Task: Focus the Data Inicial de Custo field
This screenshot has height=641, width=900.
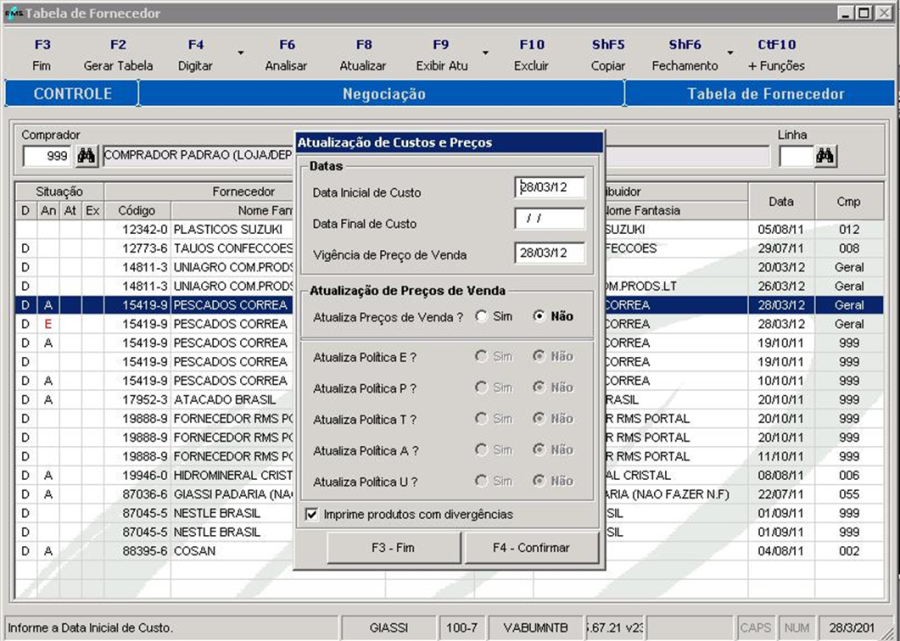Action: [x=550, y=188]
